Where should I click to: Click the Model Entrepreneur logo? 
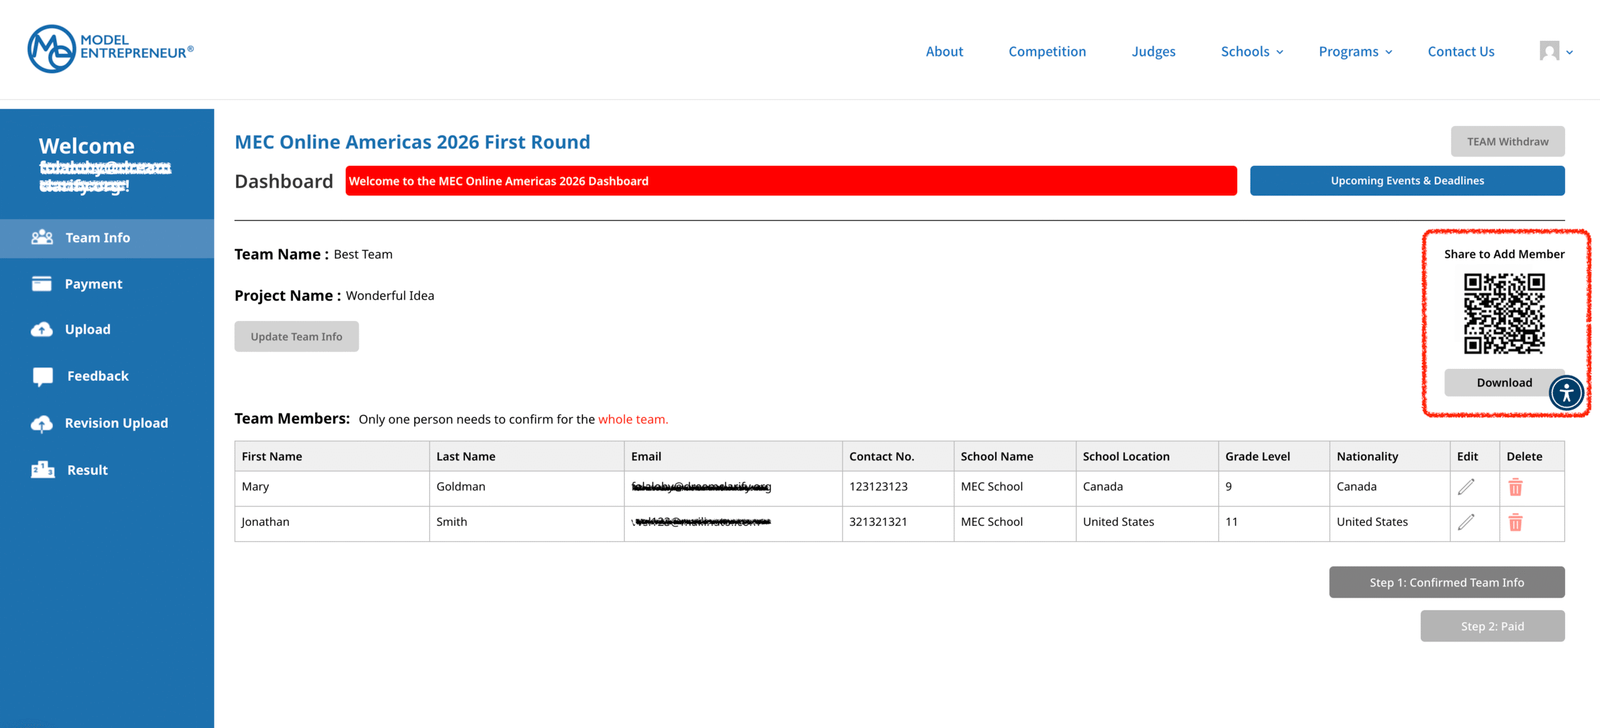pos(110,49)
